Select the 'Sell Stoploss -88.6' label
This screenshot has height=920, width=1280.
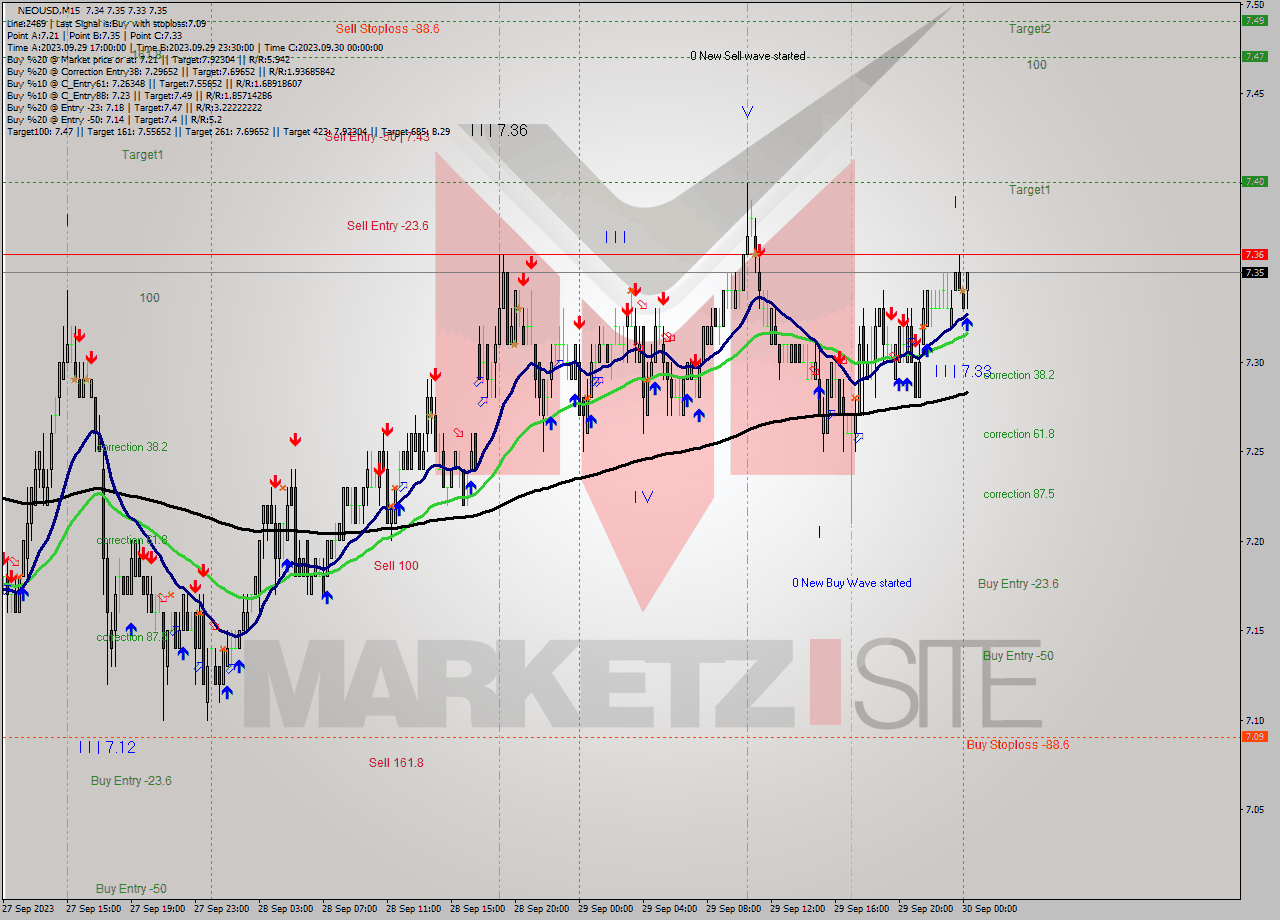(387, 29)
